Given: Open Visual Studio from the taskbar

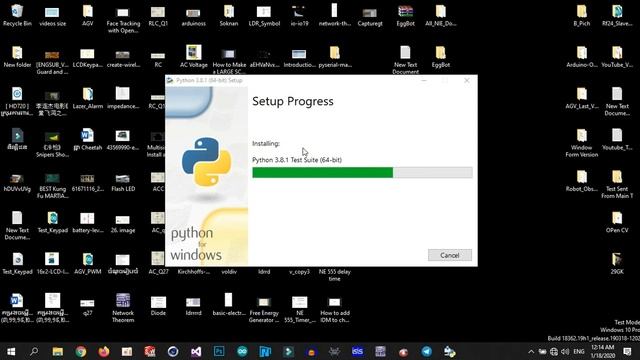Looking at the screenshot, I should (196, 351).
